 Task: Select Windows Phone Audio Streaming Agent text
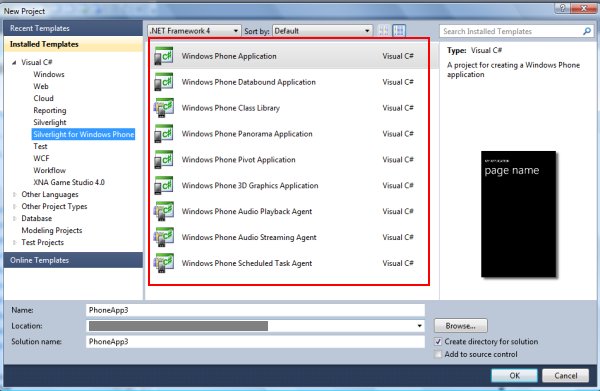pos(249,237)
